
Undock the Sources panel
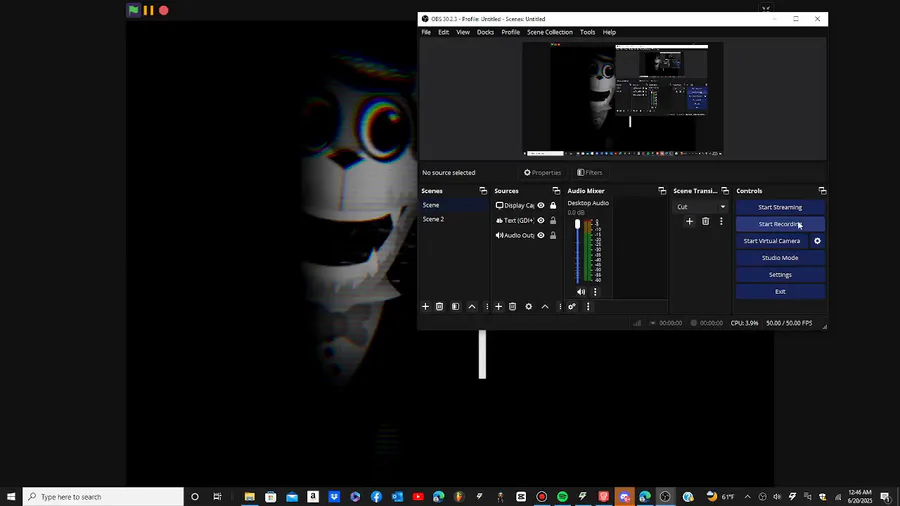[x=556, y=191]
